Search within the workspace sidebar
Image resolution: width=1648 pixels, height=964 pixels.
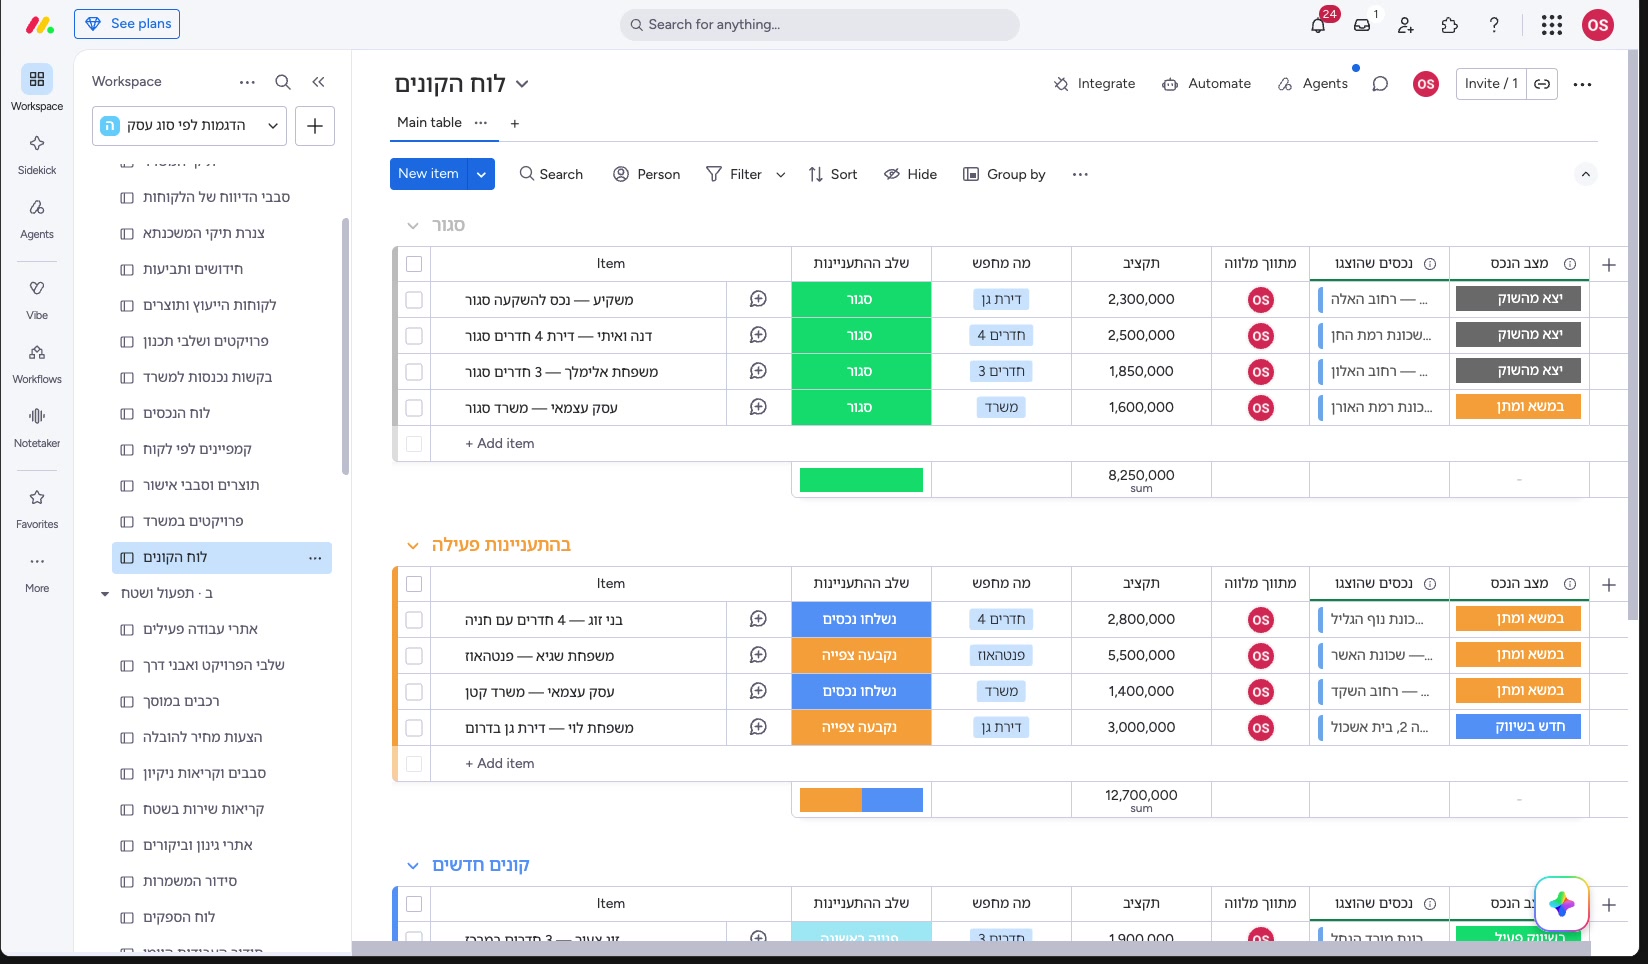[x=283, y=82]
